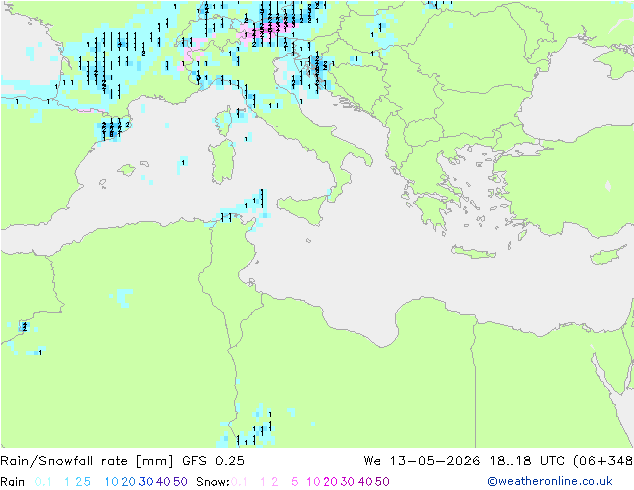Screen dimensions: 634x490
Task: Click the Snow legend 20 value
Action: click(x=330, y=482)
